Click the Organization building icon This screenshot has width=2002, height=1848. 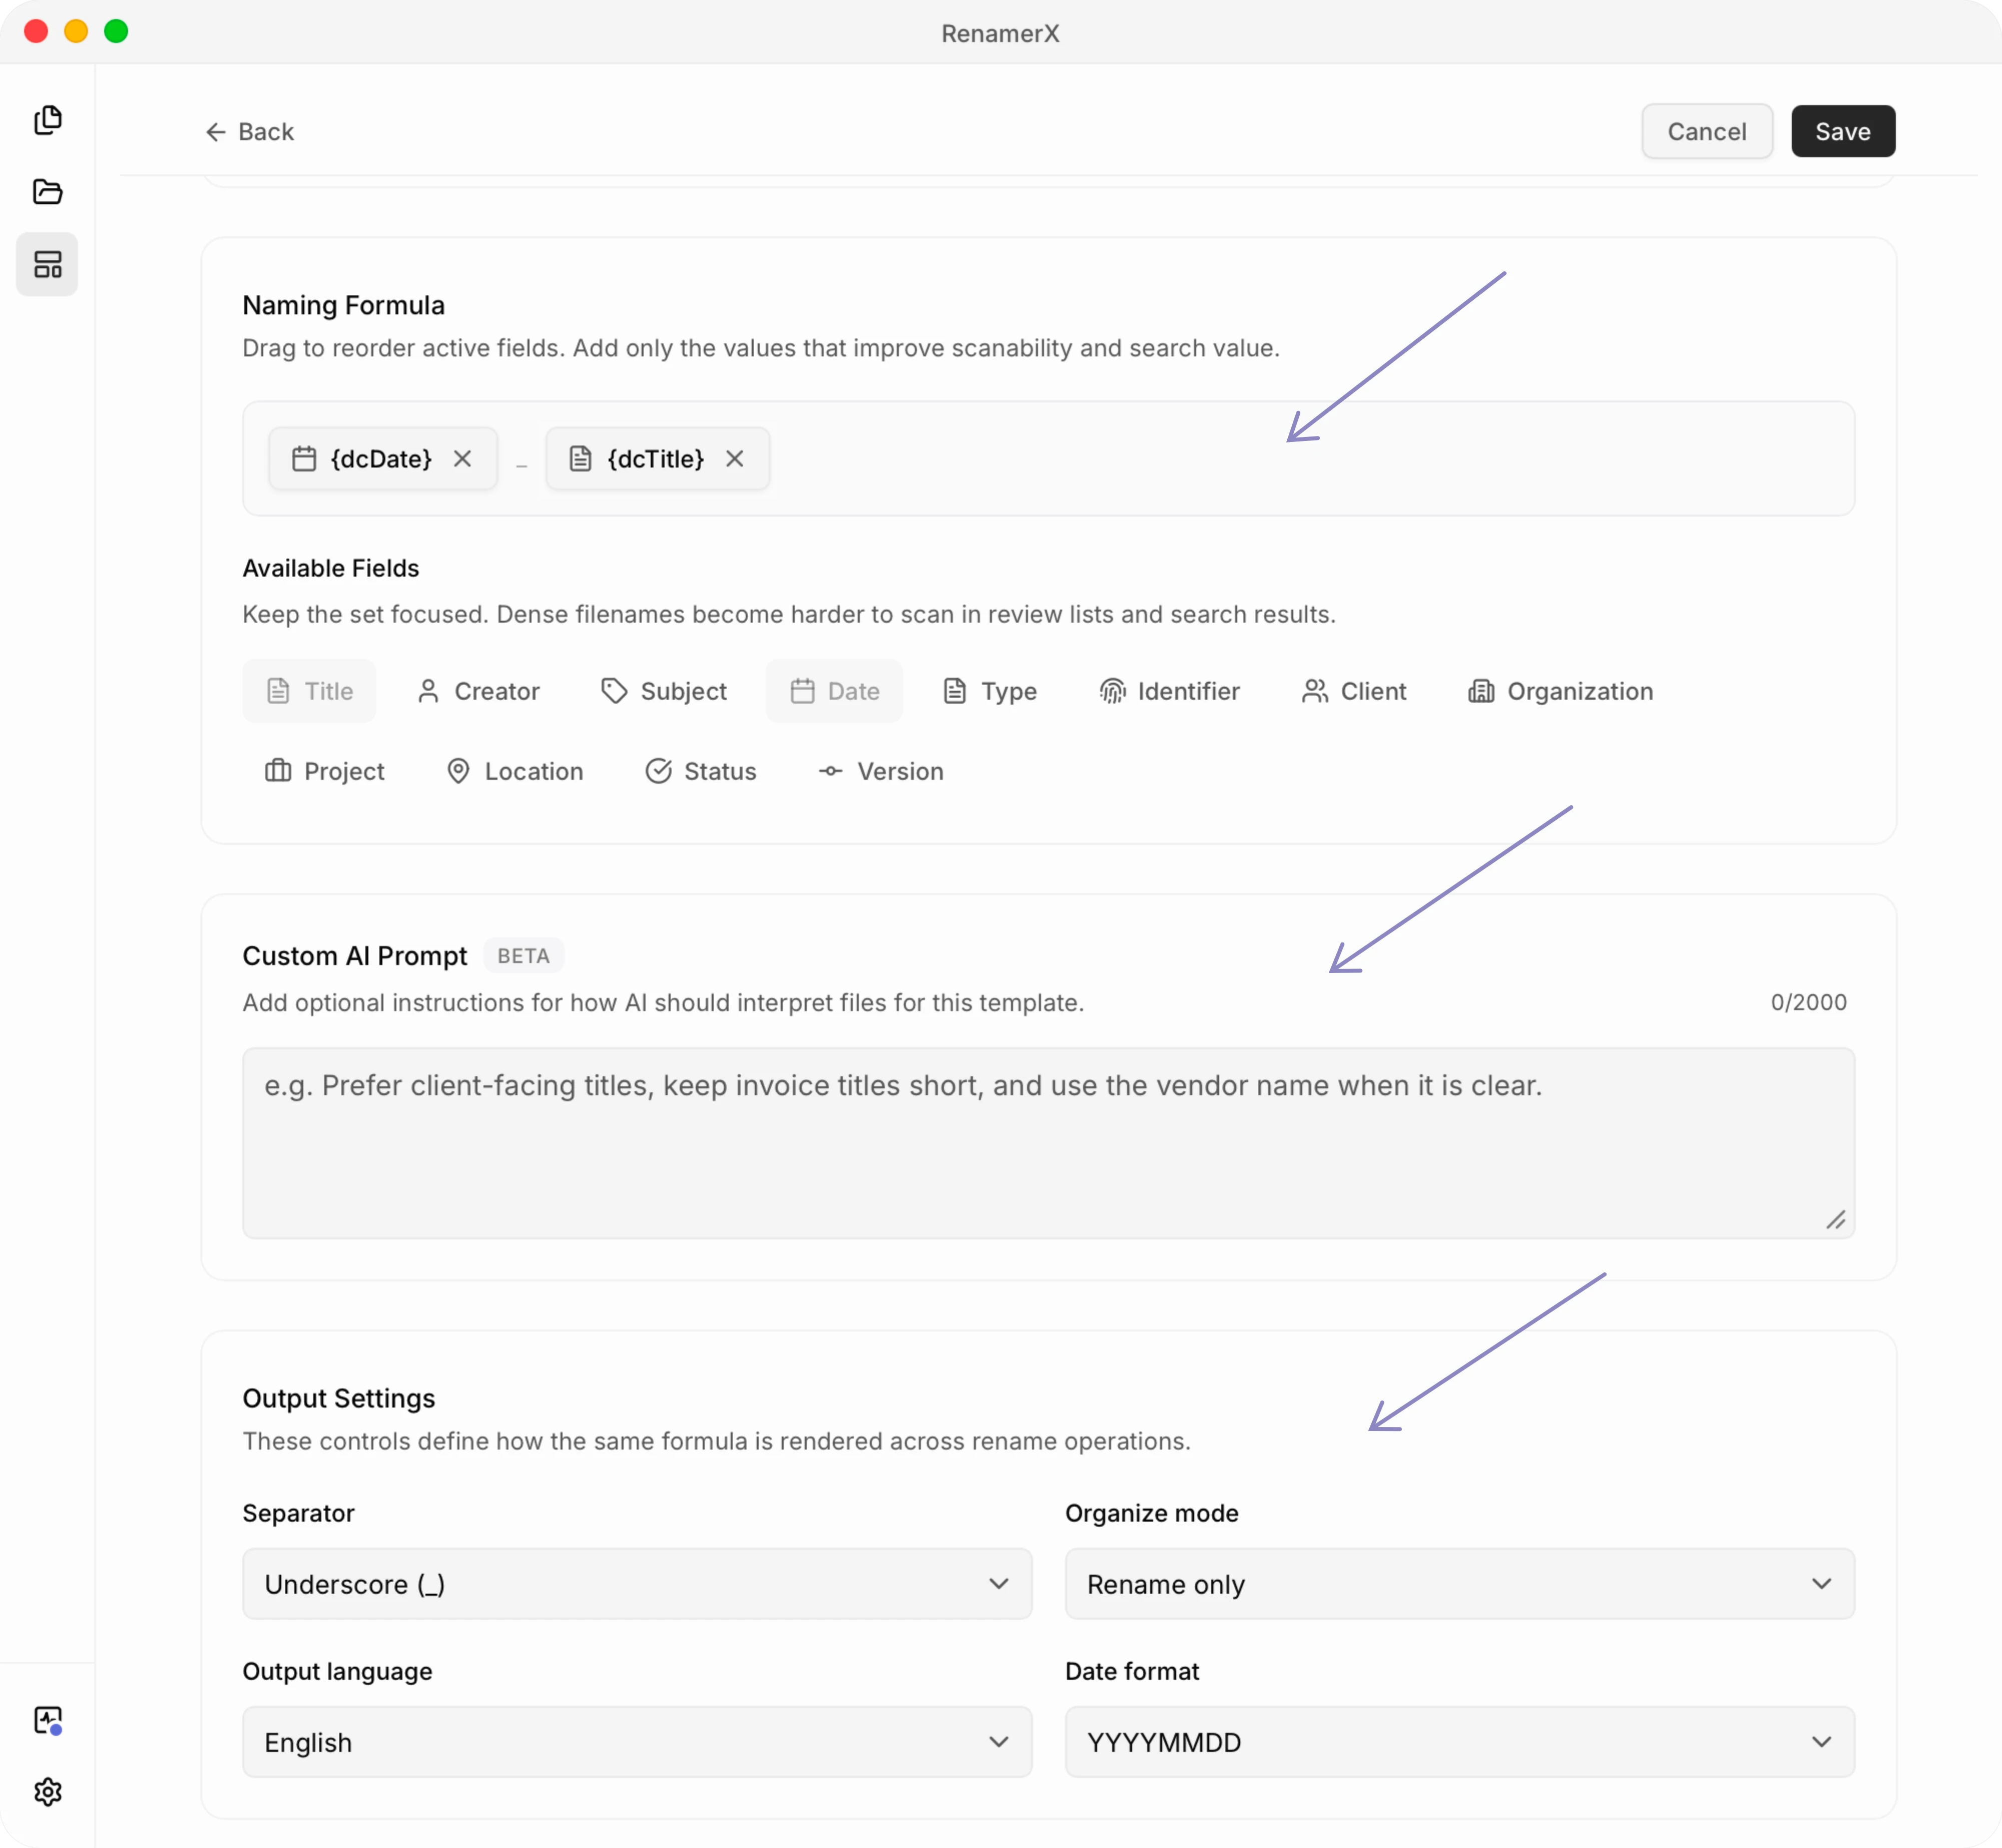pos(1481,691)
